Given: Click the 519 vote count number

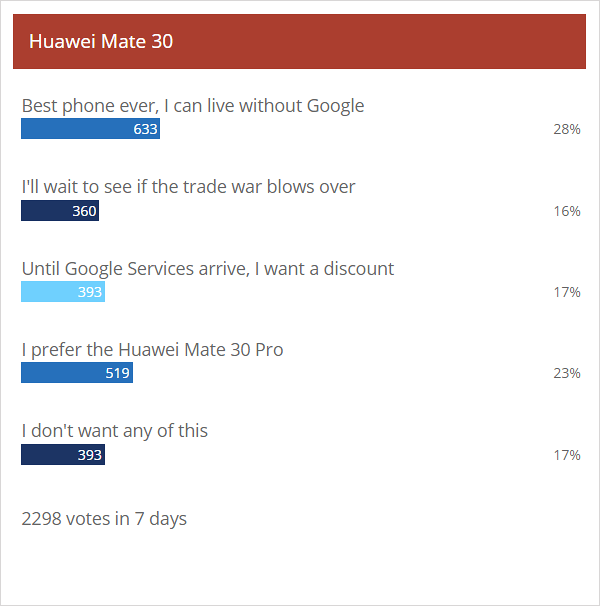Looking at the screenshot, I should tap(117, 374).
